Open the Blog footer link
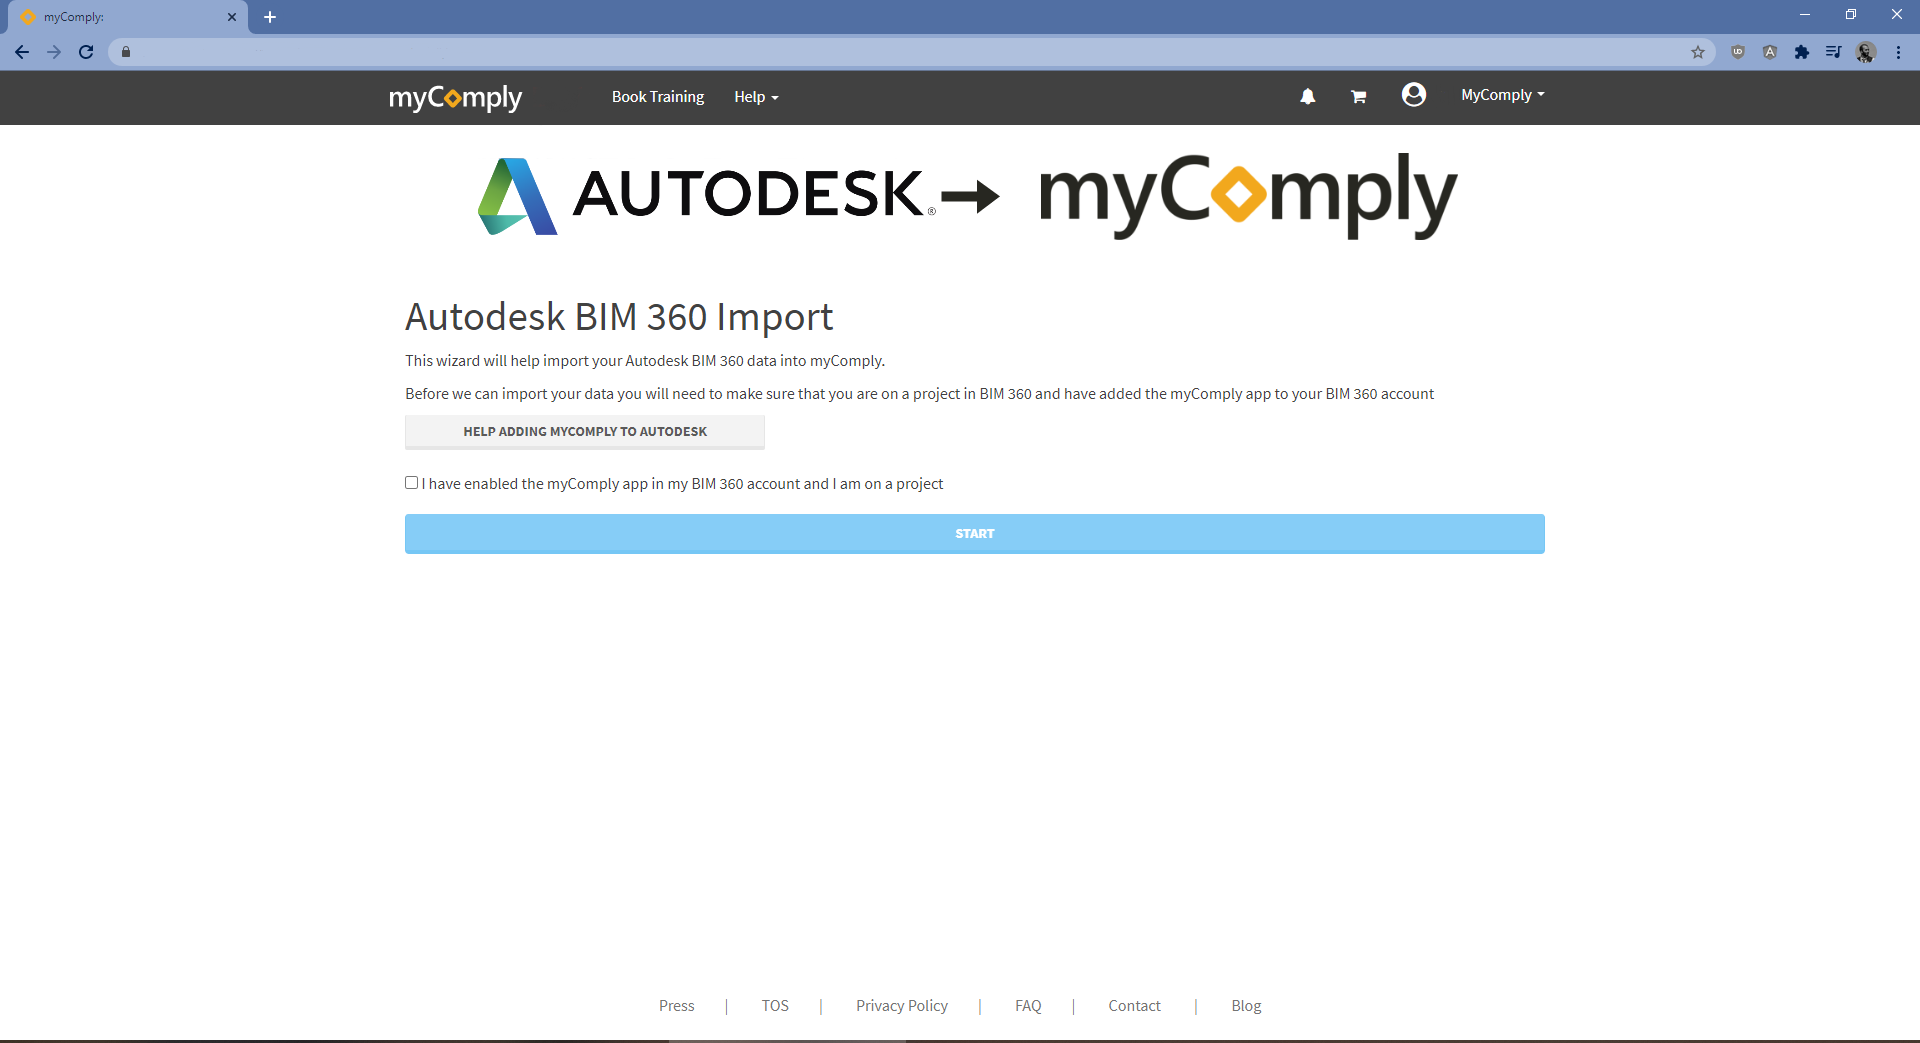The image size is (1920, 1043). pos(1246,1006)
